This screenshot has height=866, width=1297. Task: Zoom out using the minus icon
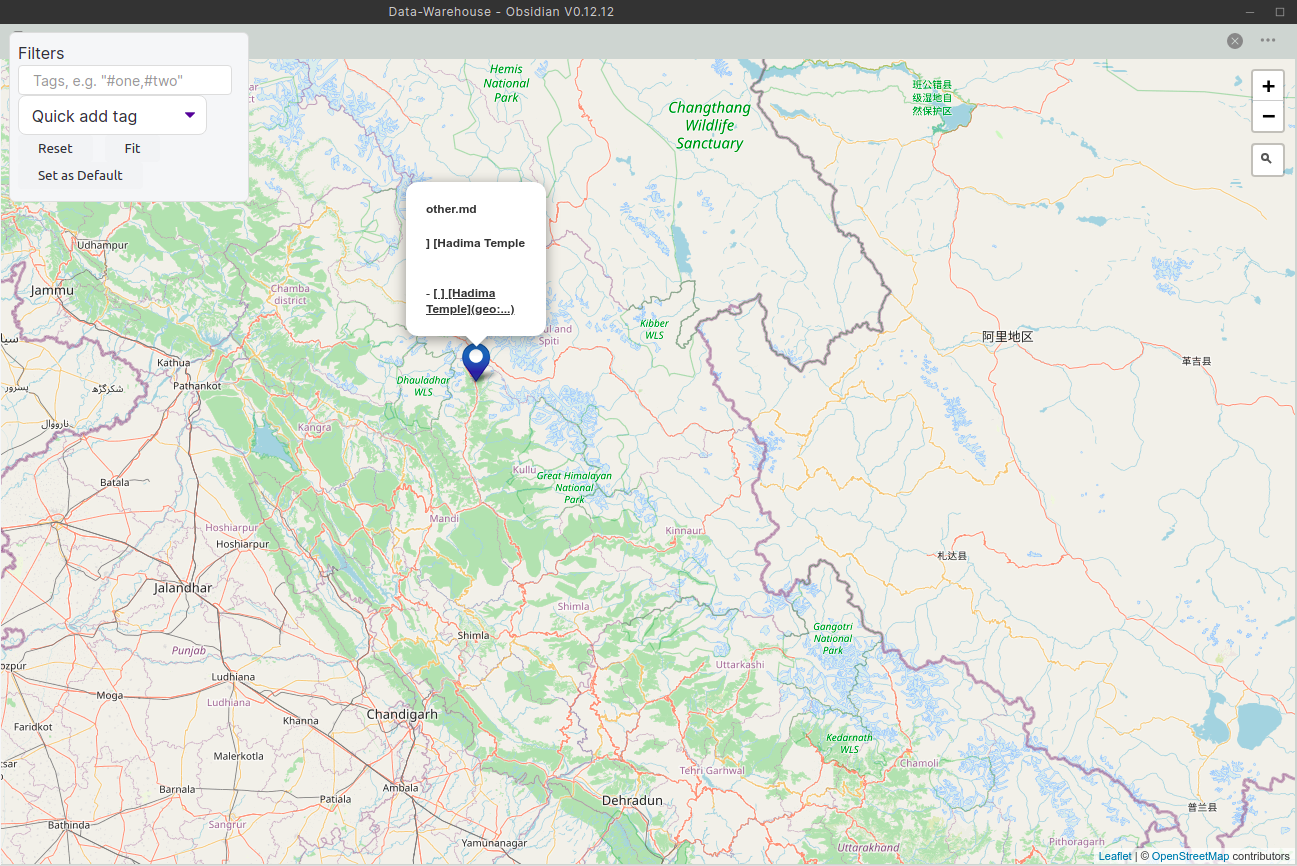(x=1267, y=116)
